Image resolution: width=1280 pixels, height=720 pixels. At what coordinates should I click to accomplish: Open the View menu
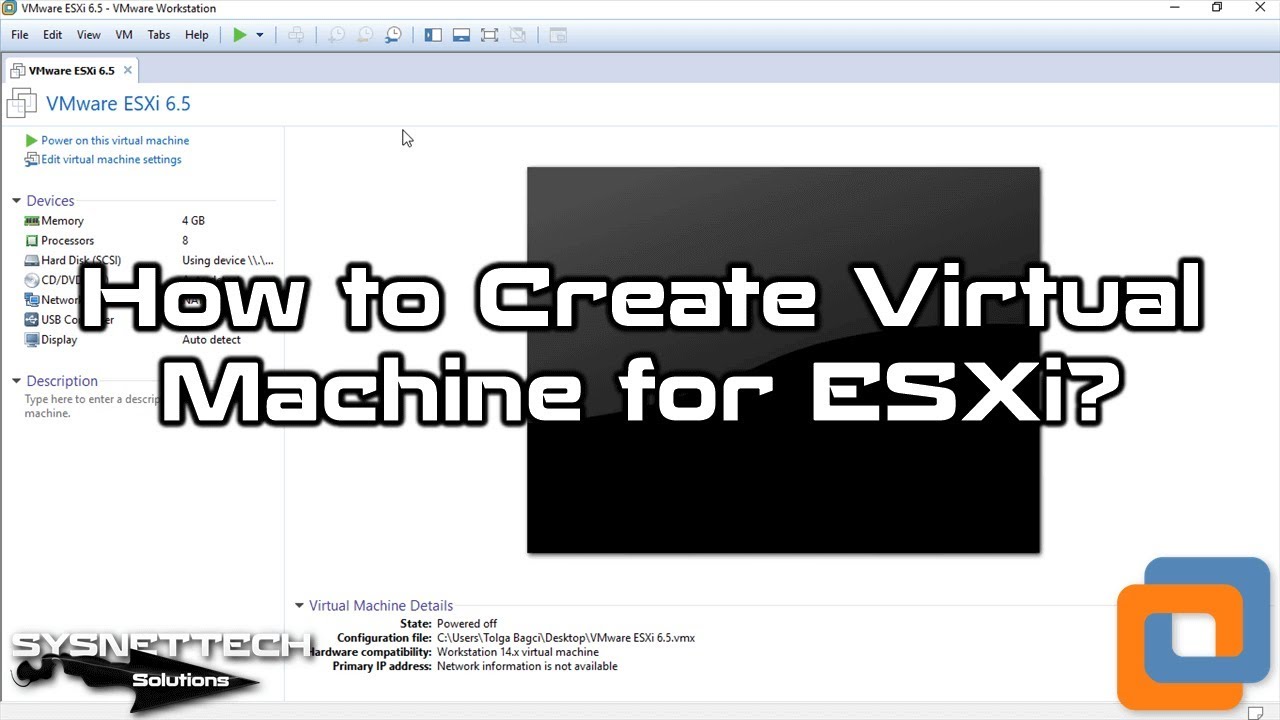(x=88, y=35)
